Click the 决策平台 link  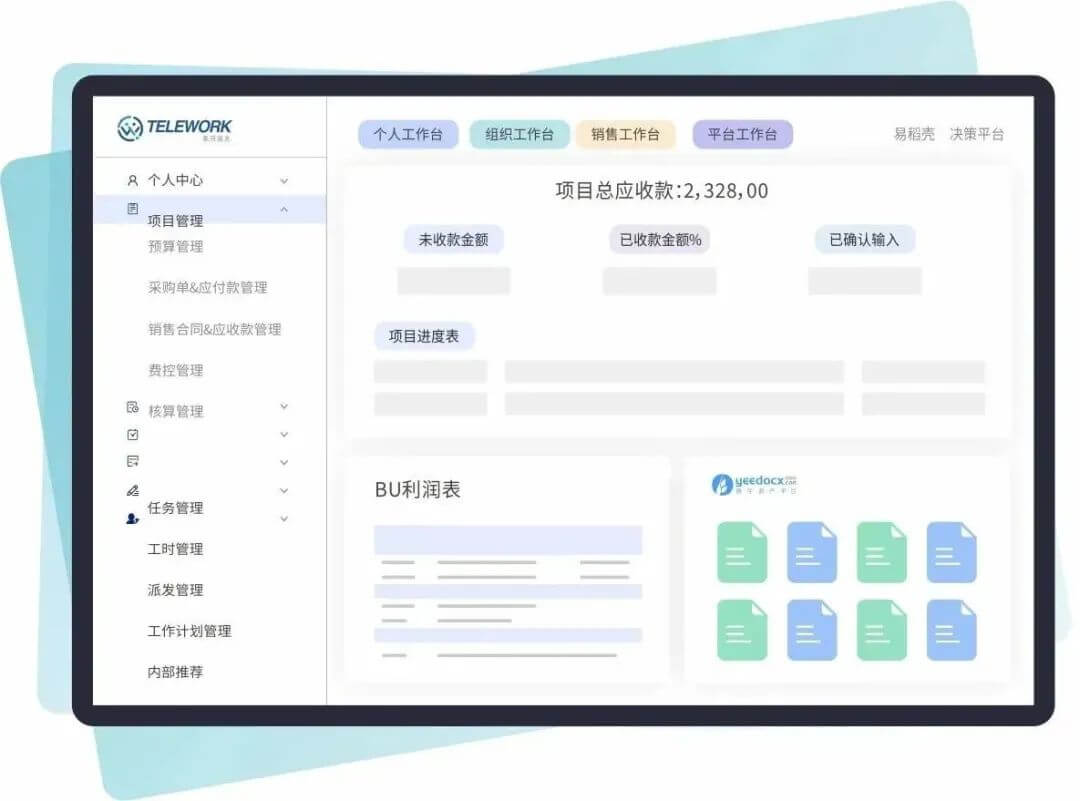coord(976,134)
